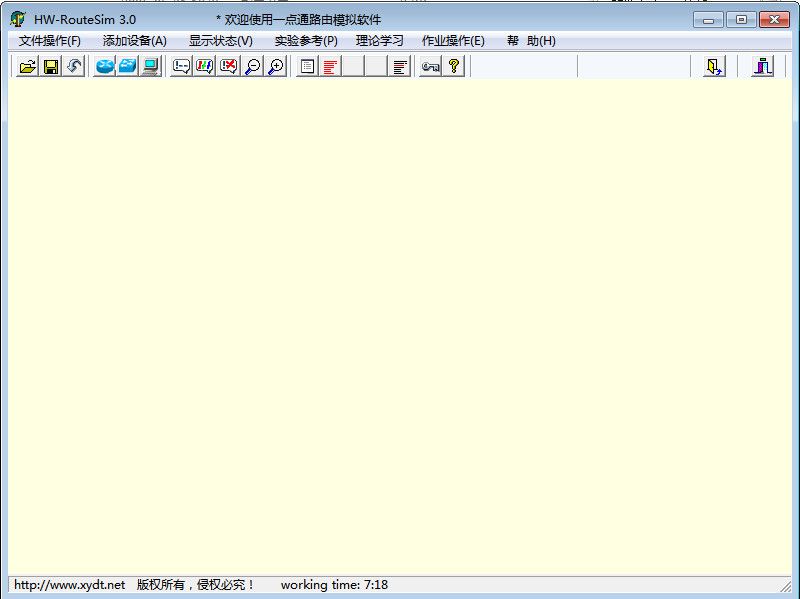Add a PC with the computer icon

click(x=151, y=66)
